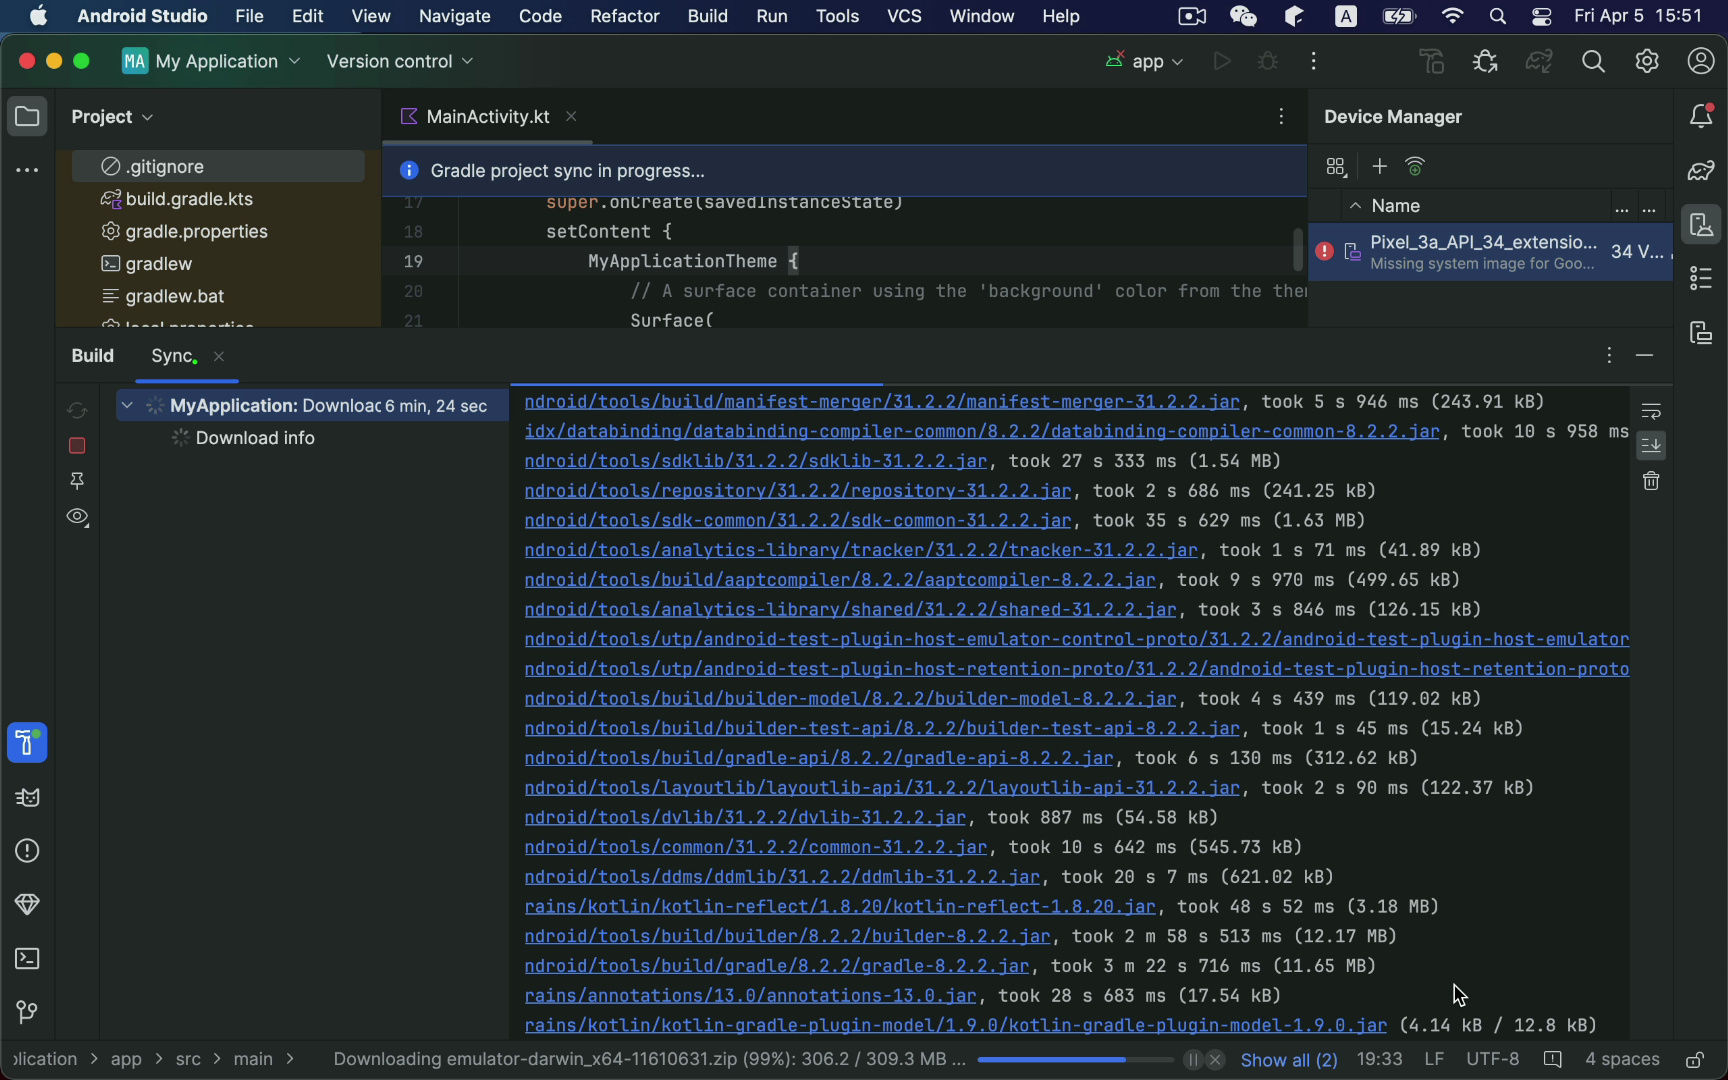The image size is (1728, 1080).
Task: Open Search Everywhere magnifier in toolbar
Action: [1593, 62]
